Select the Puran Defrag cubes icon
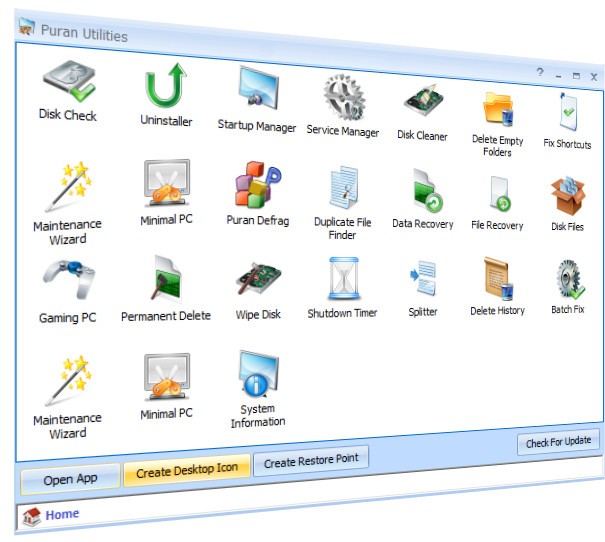The image size is (605, 542). 258,184
